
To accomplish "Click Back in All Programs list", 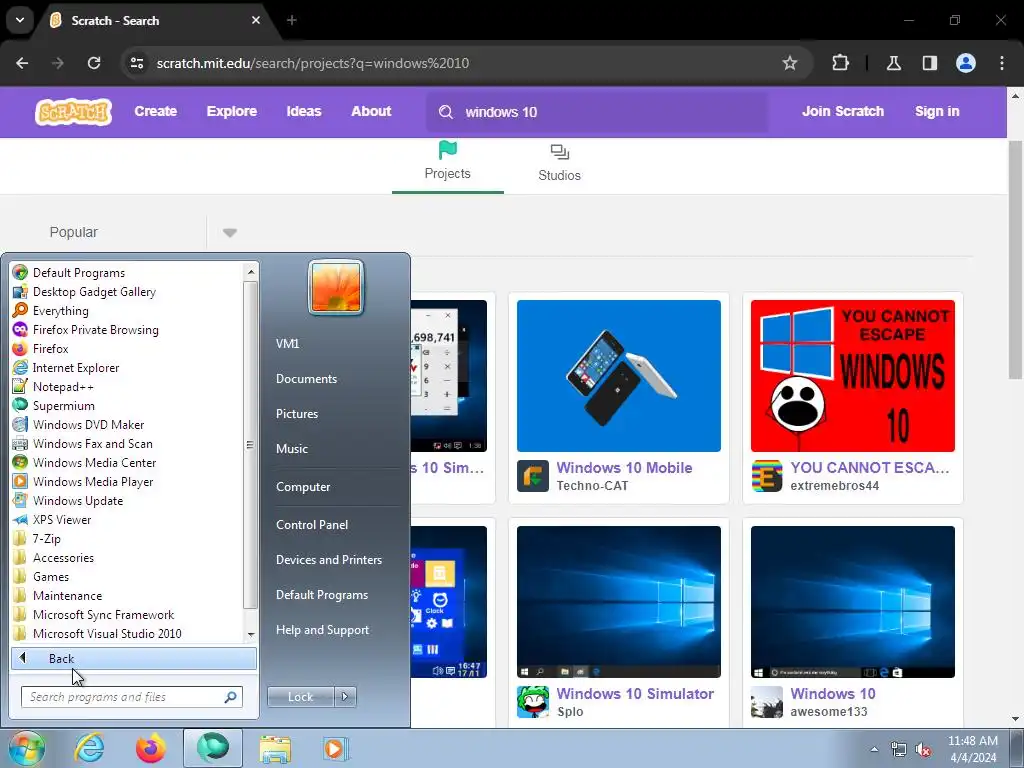I will point(134,658).
